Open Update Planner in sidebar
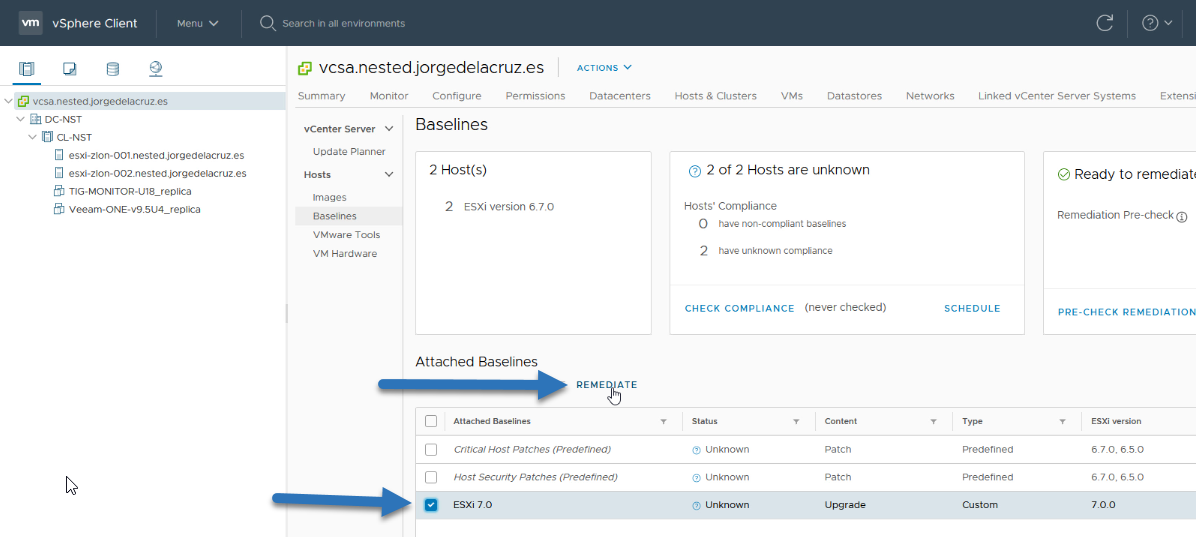The image size is (1196, 537). pos(349,152)
